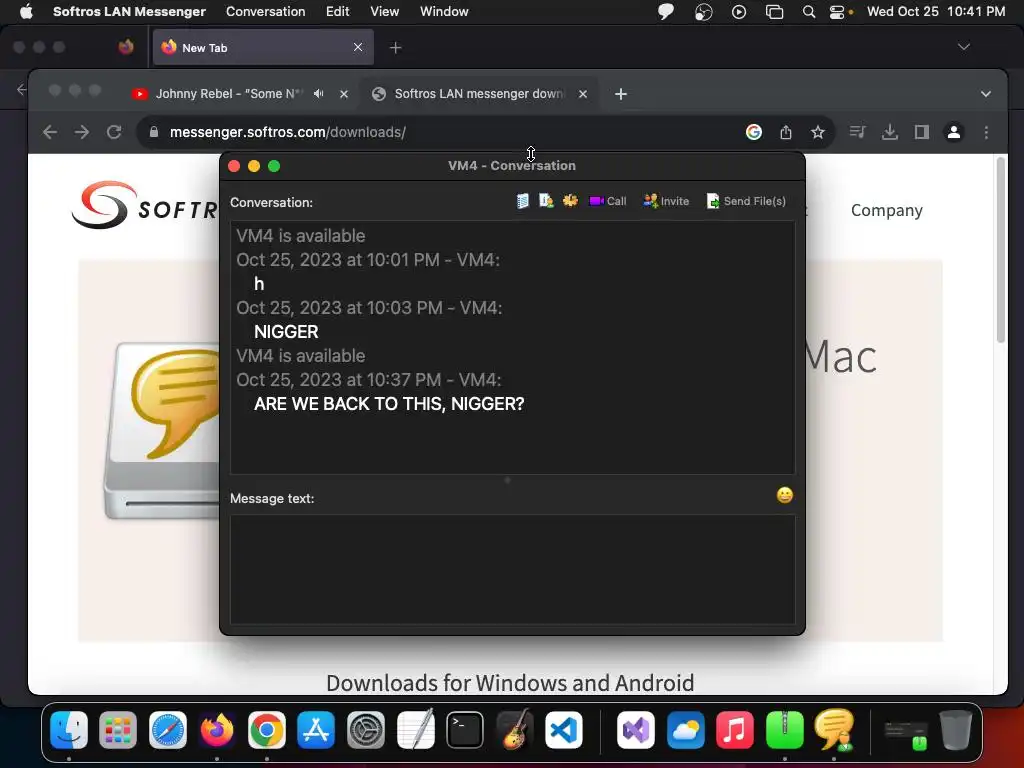Click the Chrome page vertical scrollbar
1024x768 pixels.
(x=1000, y=250)
